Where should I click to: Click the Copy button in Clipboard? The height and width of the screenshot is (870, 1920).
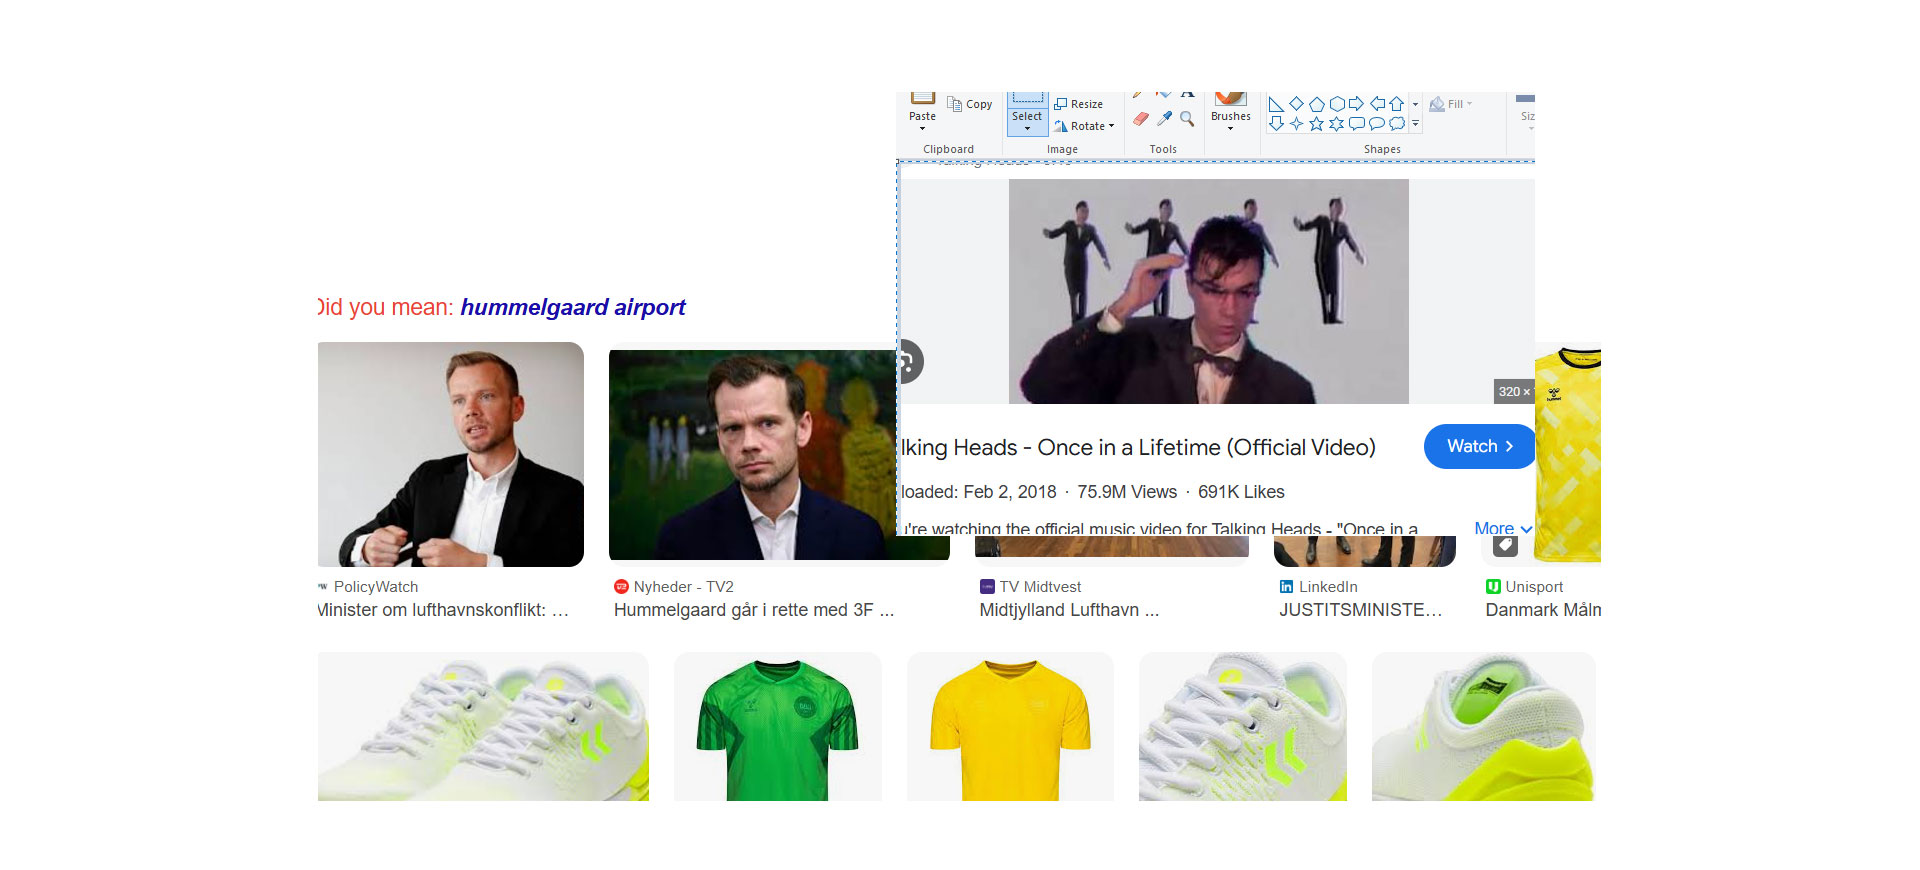[x=970, y=104]
